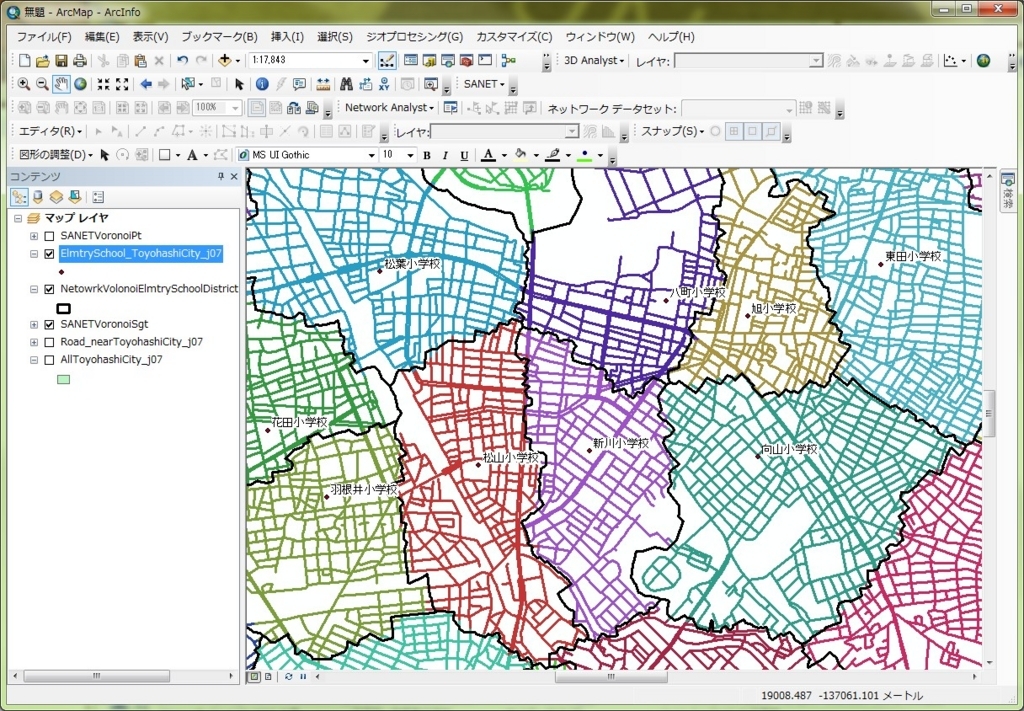The image size is (1024, 711).
Task: Click the Full Extent globe icon
Action: (x=80, y=84)
